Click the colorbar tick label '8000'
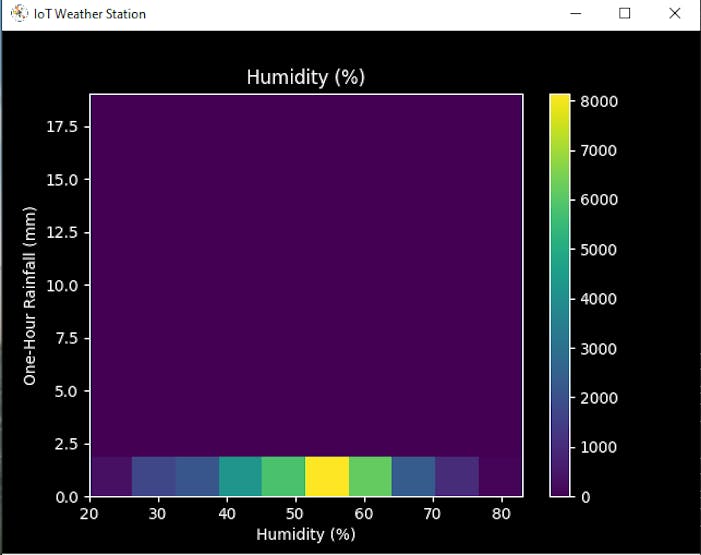 tap(599, 102)
